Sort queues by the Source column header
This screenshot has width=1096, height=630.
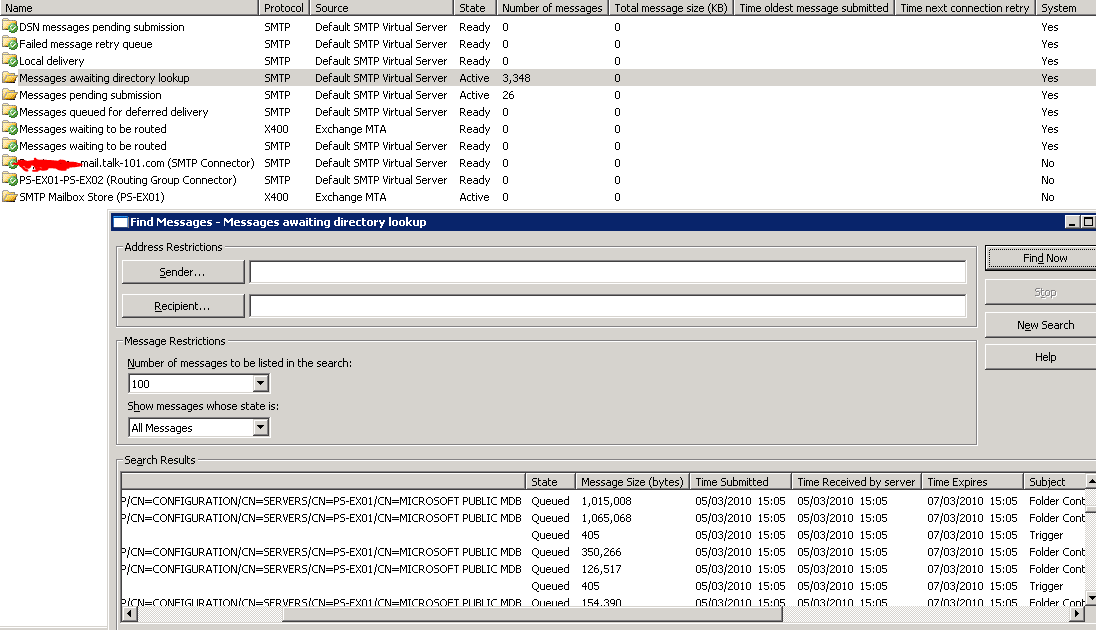click(x=382, y=8)
